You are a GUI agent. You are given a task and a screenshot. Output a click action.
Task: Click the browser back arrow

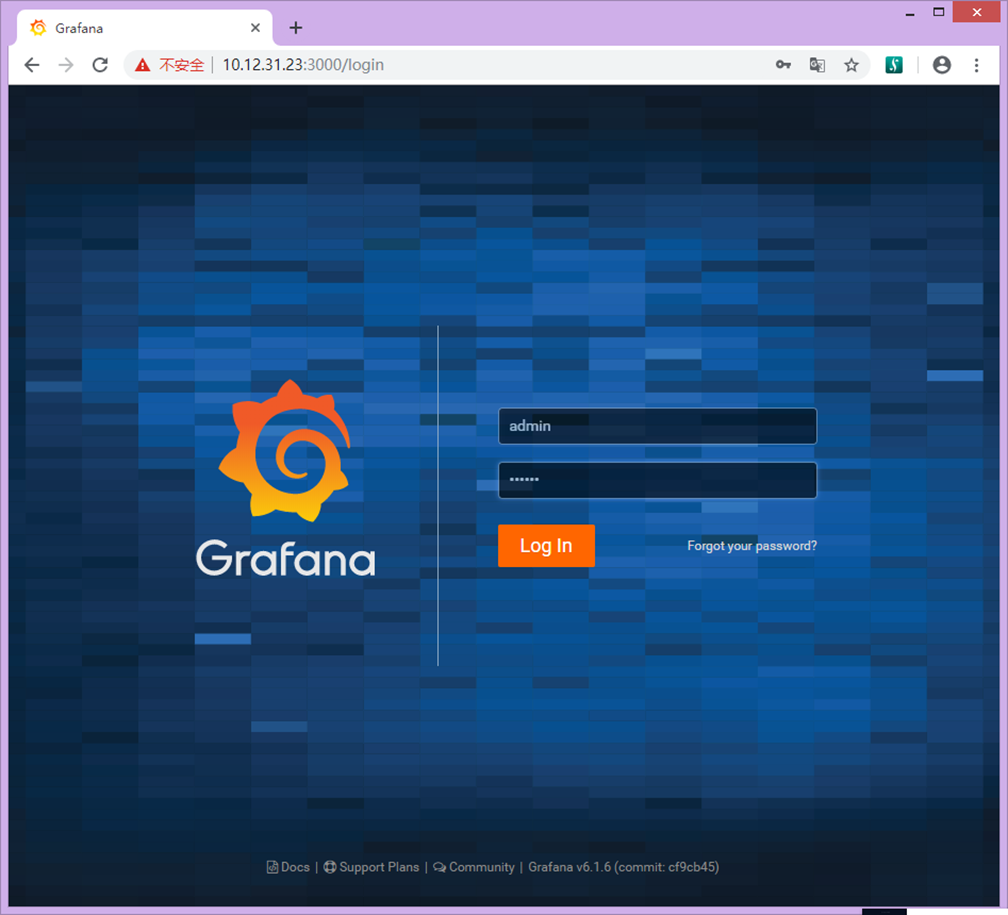32,65
